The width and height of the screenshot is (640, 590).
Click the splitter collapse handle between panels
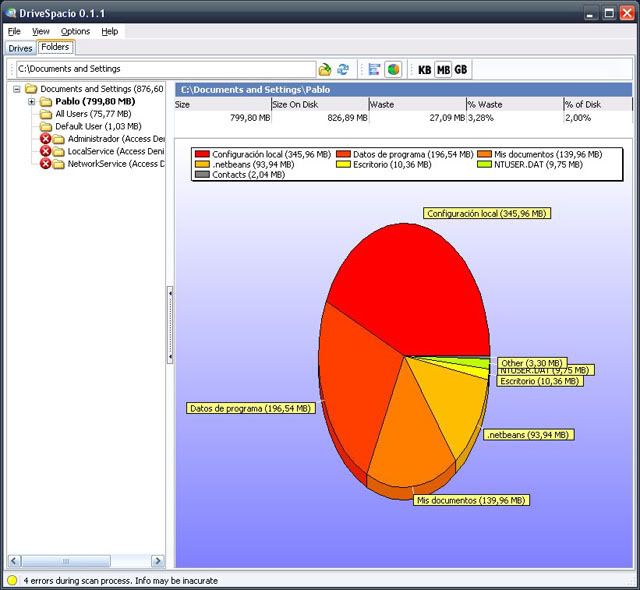click(x=170, y=292)
